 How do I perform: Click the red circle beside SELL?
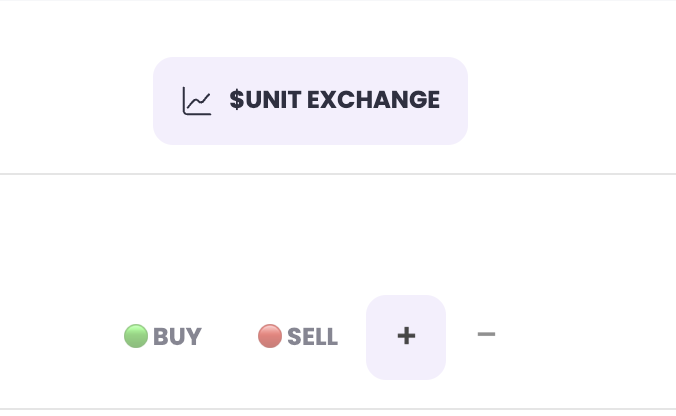pyautogui.click(x=269, y=336)
